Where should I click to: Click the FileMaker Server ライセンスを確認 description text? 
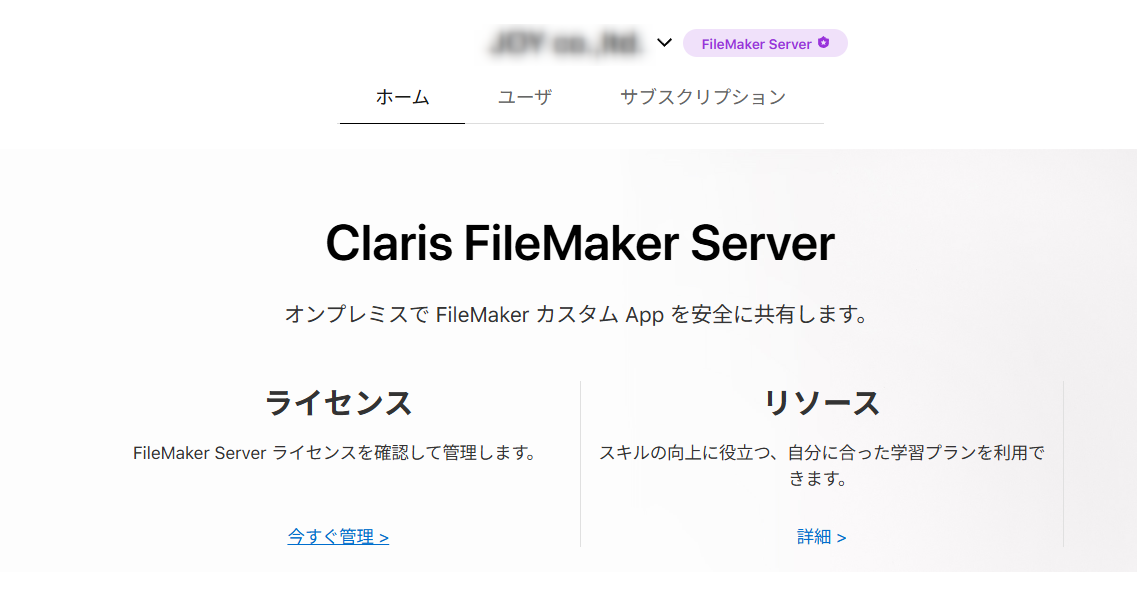point(335,453)
